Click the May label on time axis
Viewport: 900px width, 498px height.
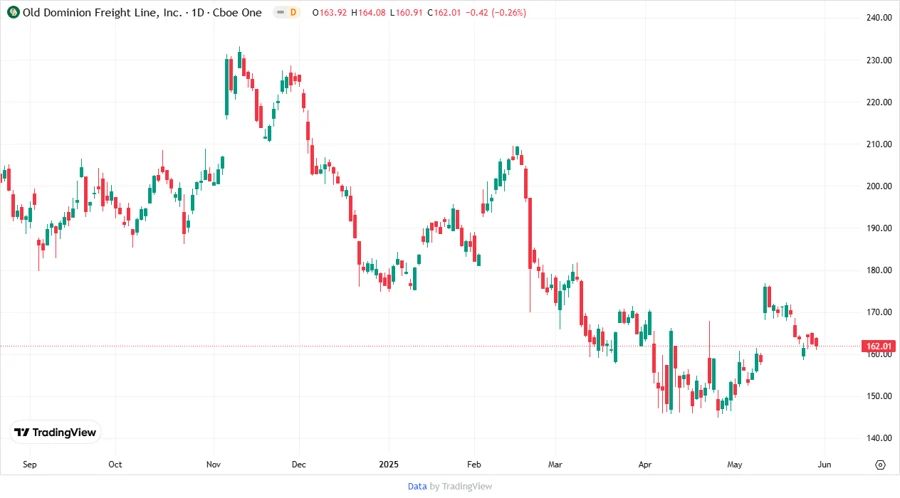click(735, 464)
